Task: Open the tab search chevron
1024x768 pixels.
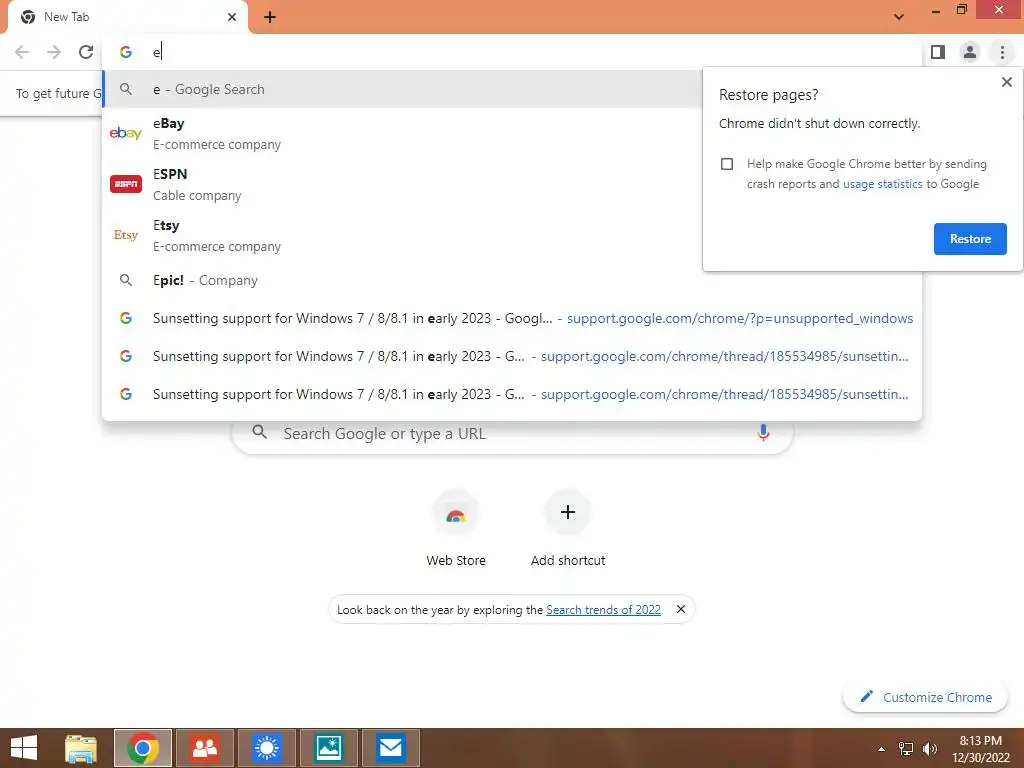Action: click(x=899, y=17)
